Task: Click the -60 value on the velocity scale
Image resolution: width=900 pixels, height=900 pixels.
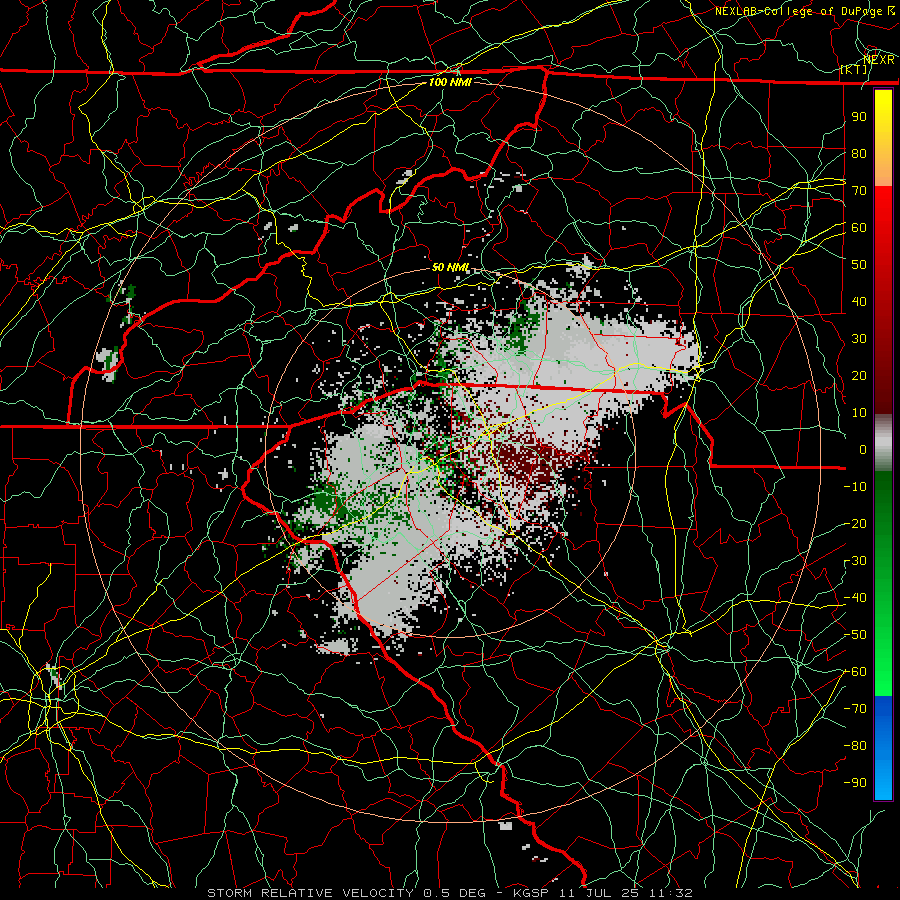Action: [855, 672]
